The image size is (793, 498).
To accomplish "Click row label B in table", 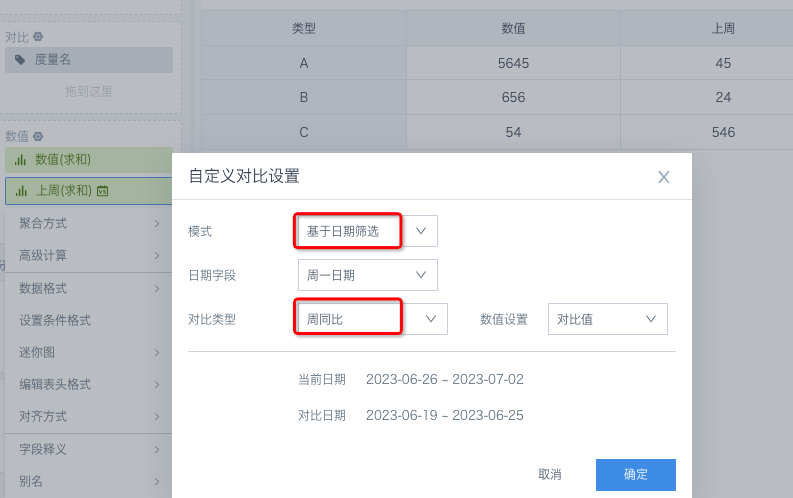I will 304,97.
